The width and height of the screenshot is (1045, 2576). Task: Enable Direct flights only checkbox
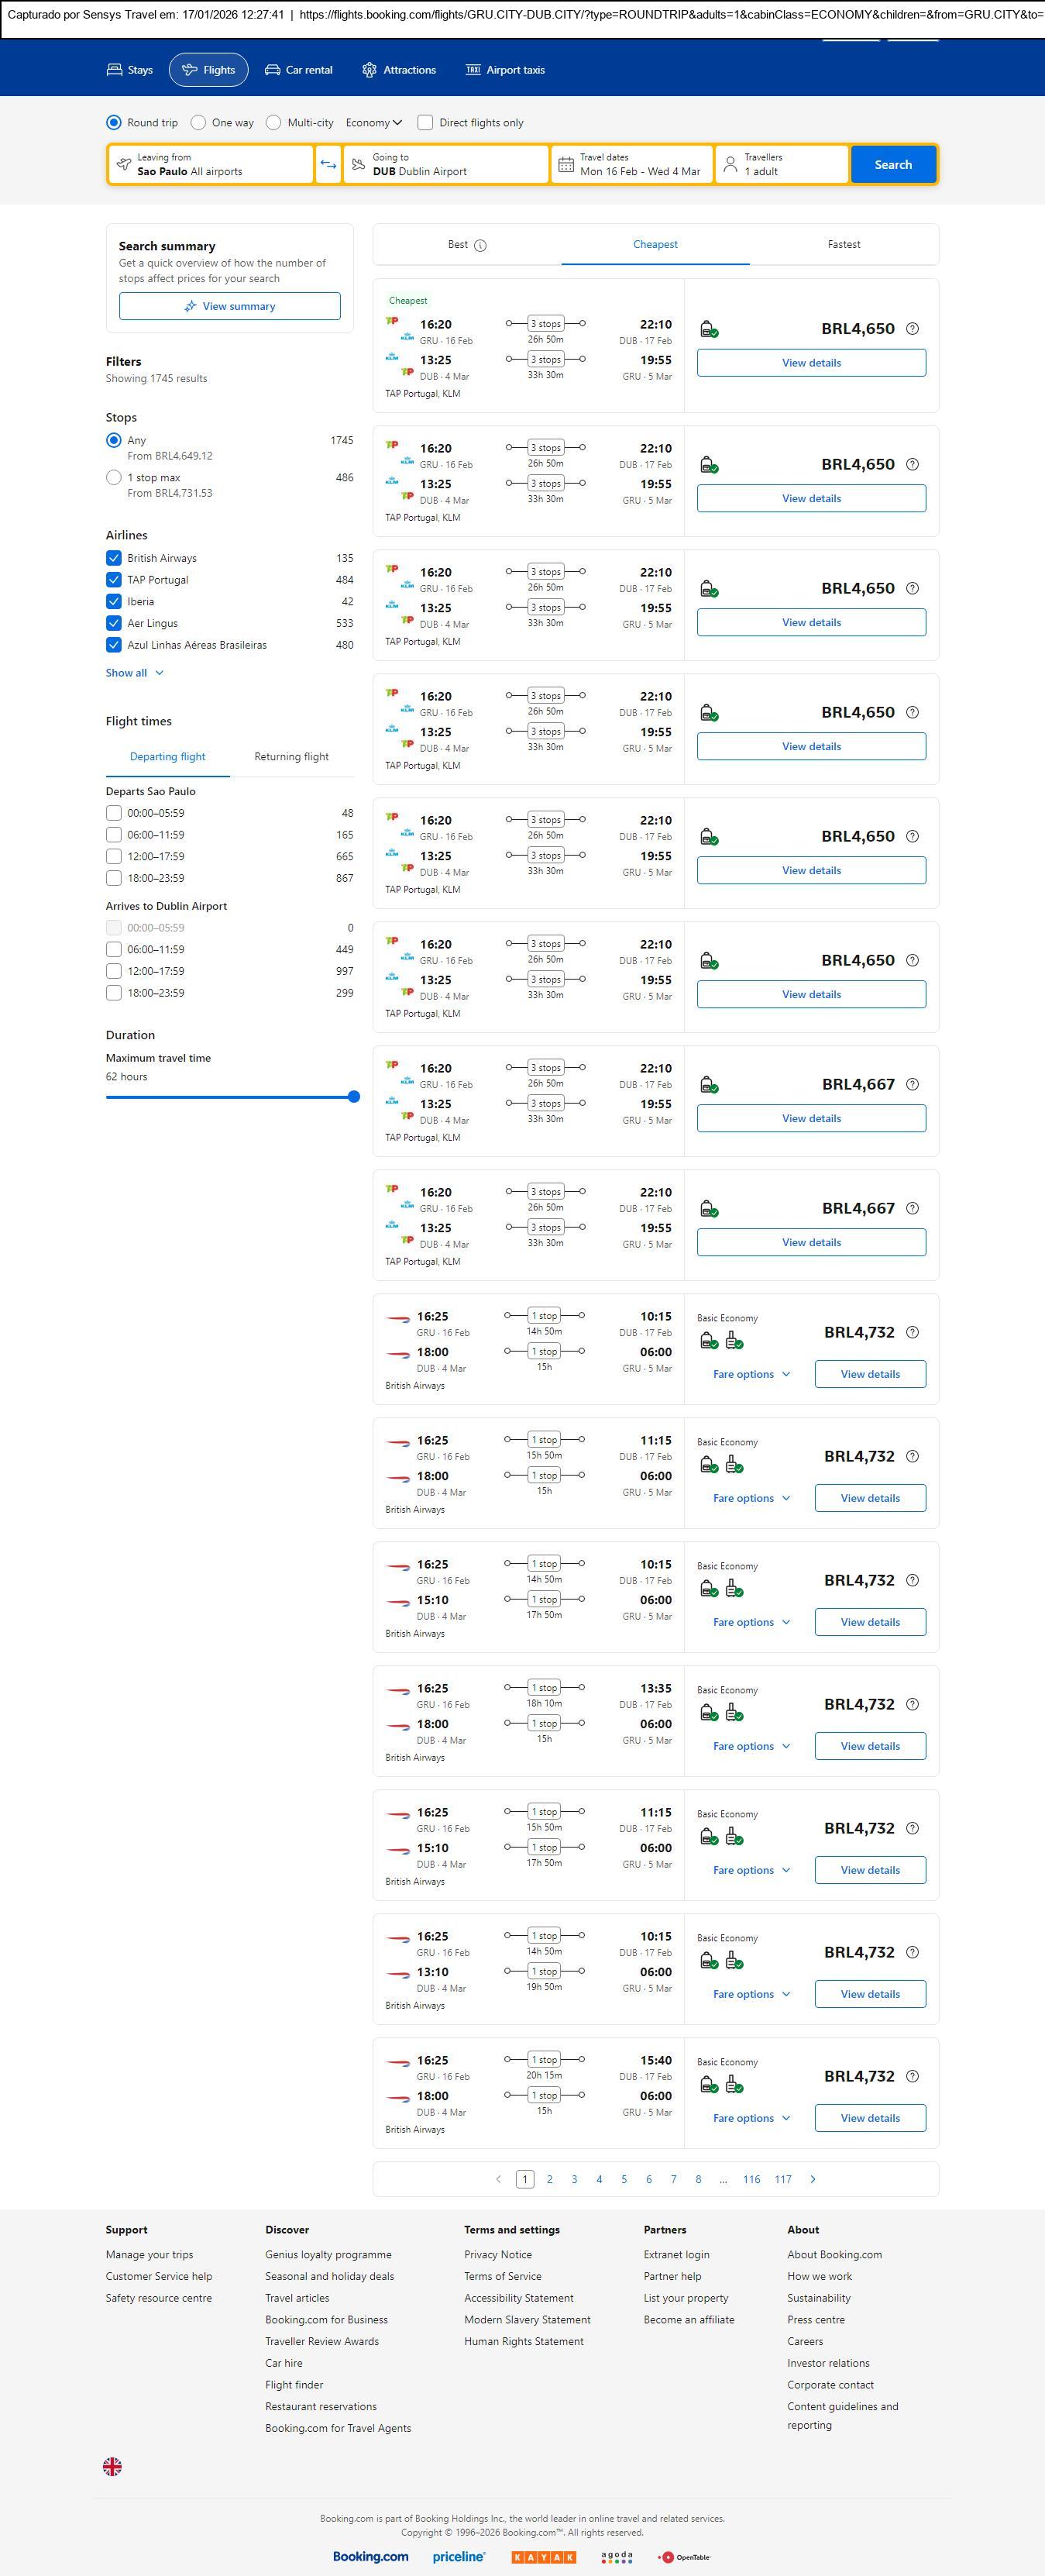click(425, 123)
